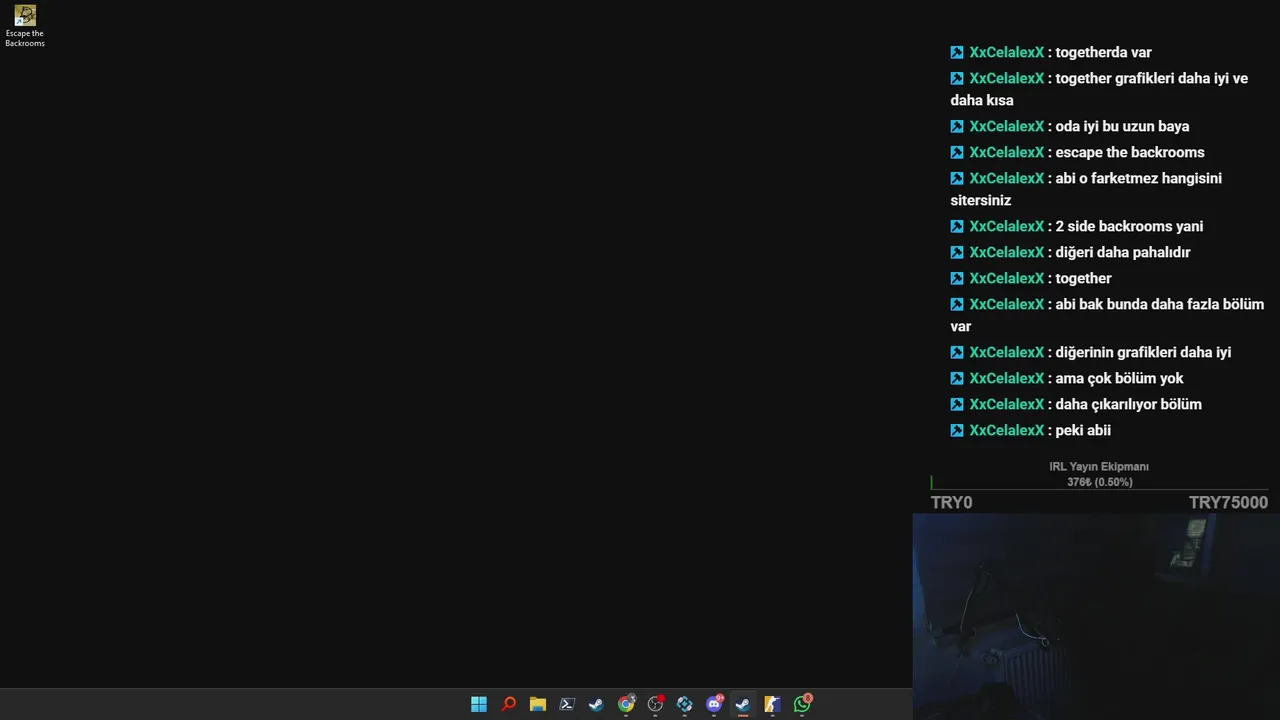
Task: Click the TRY0 goal start label
Action: tap(951, 503)
